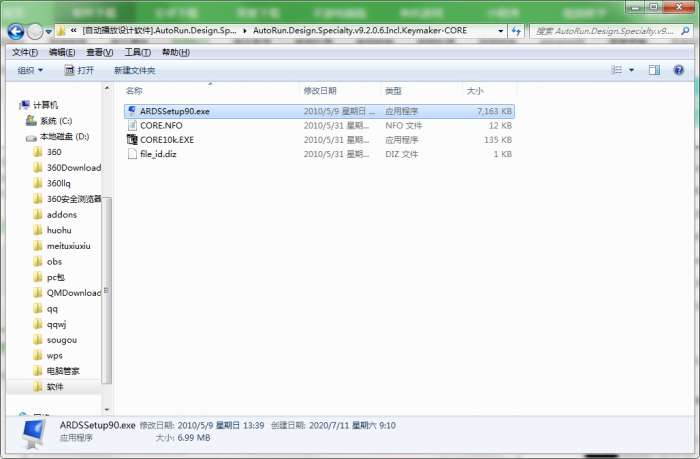Open the qq folder in tree

[52, 309]
